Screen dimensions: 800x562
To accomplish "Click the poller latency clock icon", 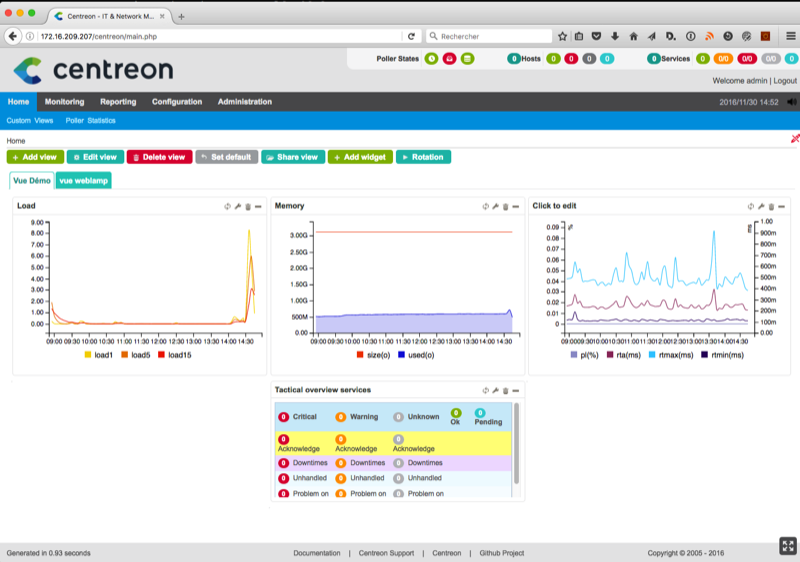I will pyautogui.click(x=432, y=59).
